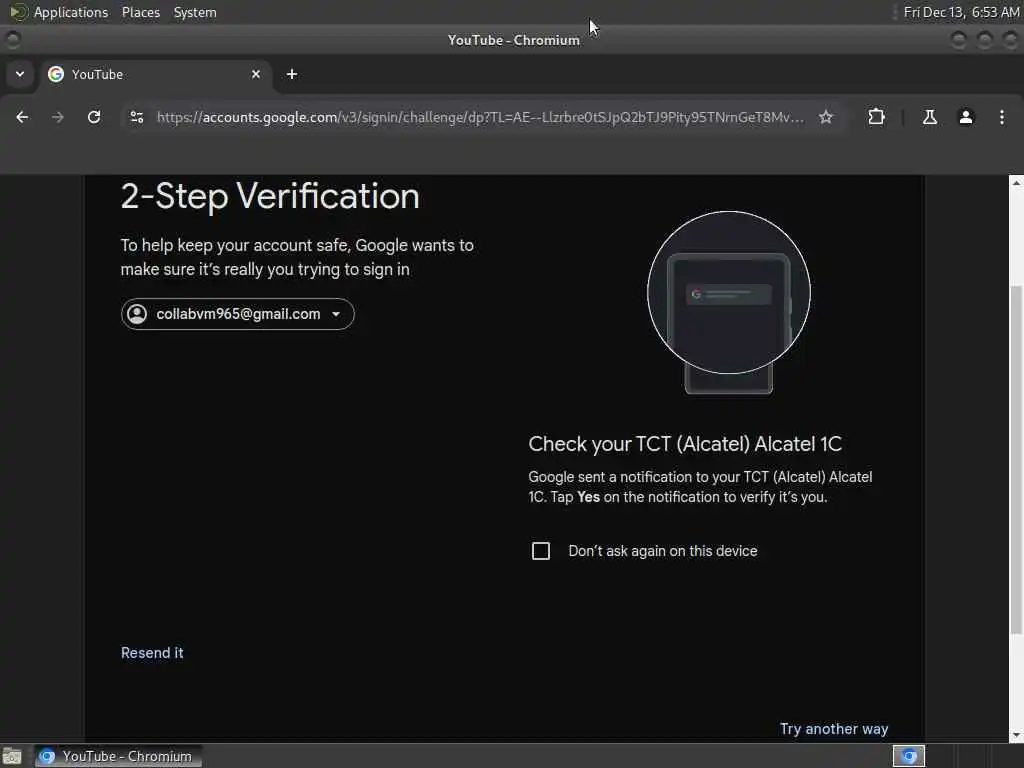Image resolution: width=1024 pixels, height=768 pixels.
Task: Click the window menu button in title bar
Action: point(12,40)
